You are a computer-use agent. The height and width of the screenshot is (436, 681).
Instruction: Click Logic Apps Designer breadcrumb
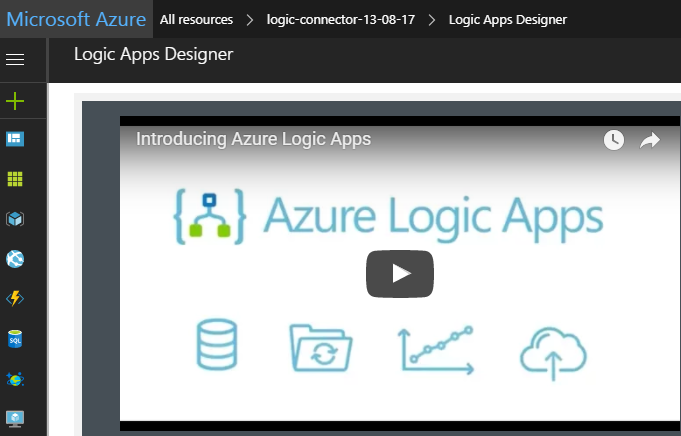pos(508,20)
